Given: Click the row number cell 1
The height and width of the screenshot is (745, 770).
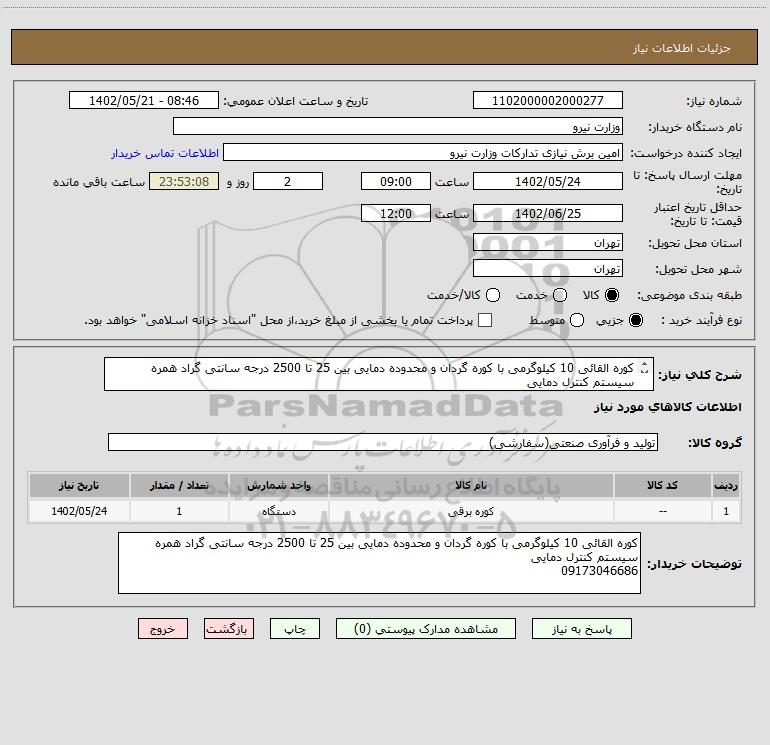Looking at the screenshot, I should click(x=726, y=511).
